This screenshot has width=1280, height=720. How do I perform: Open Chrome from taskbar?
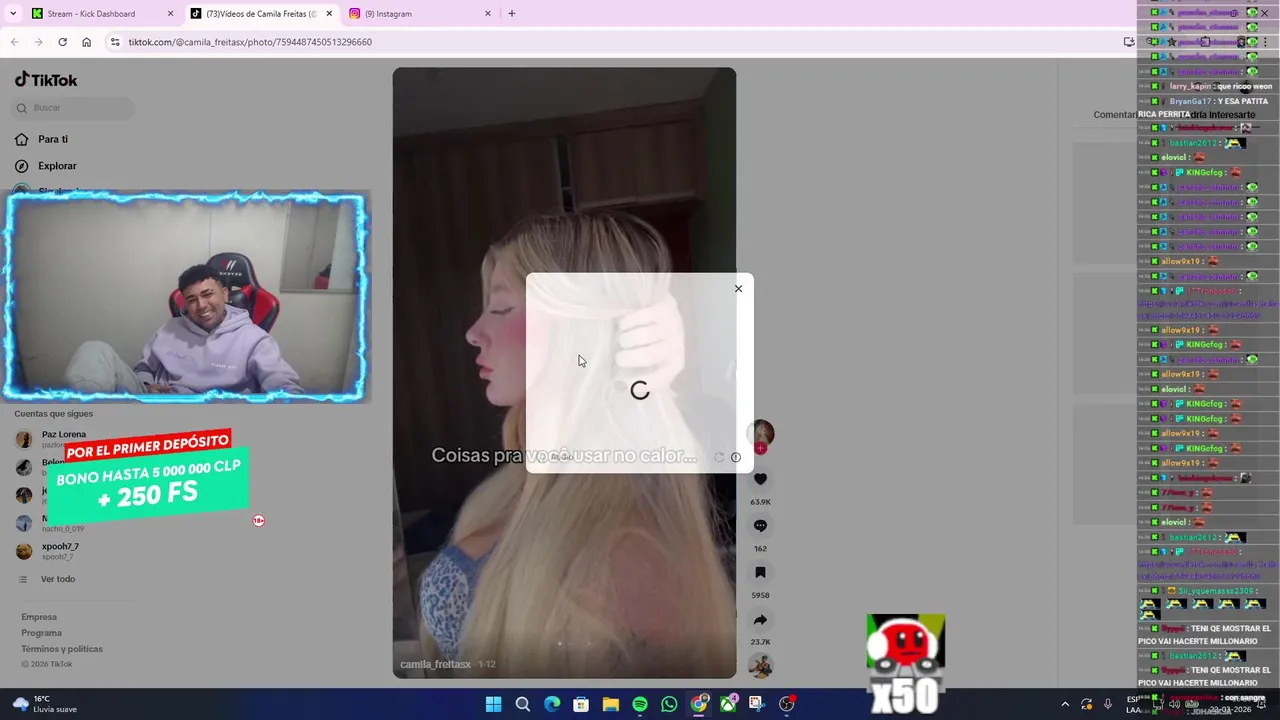pyautogui.click(x=699, y=704)
